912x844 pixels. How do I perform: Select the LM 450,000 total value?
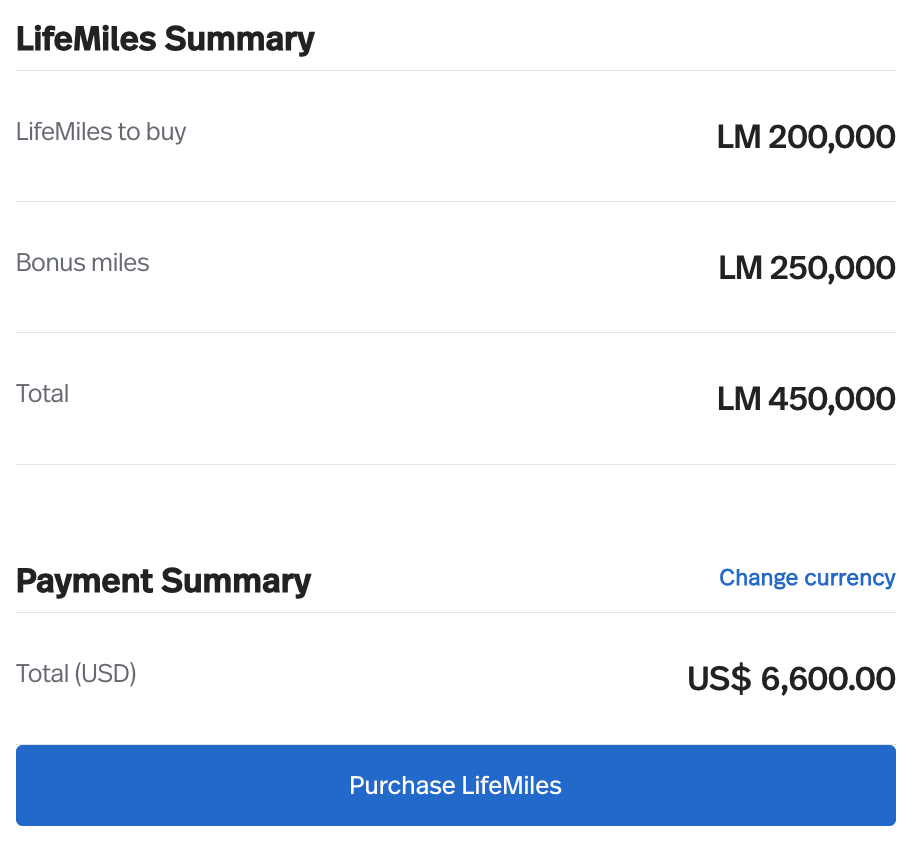(806, 399)
